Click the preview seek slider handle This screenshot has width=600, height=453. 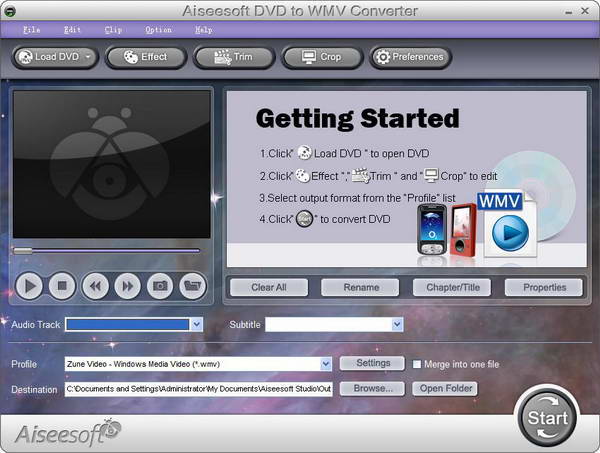click(23, 251)
